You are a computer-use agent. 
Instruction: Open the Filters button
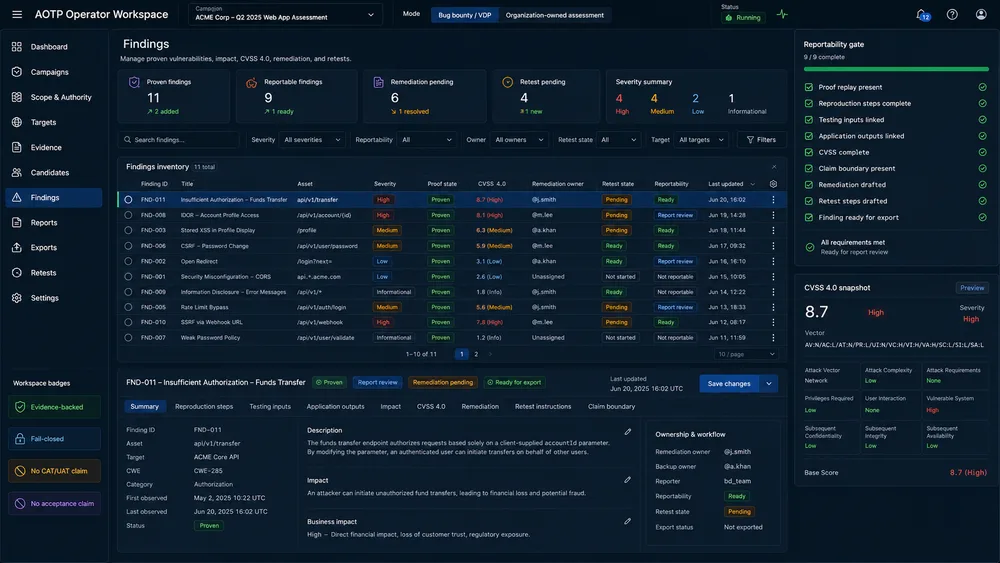(x=761, y=140)
